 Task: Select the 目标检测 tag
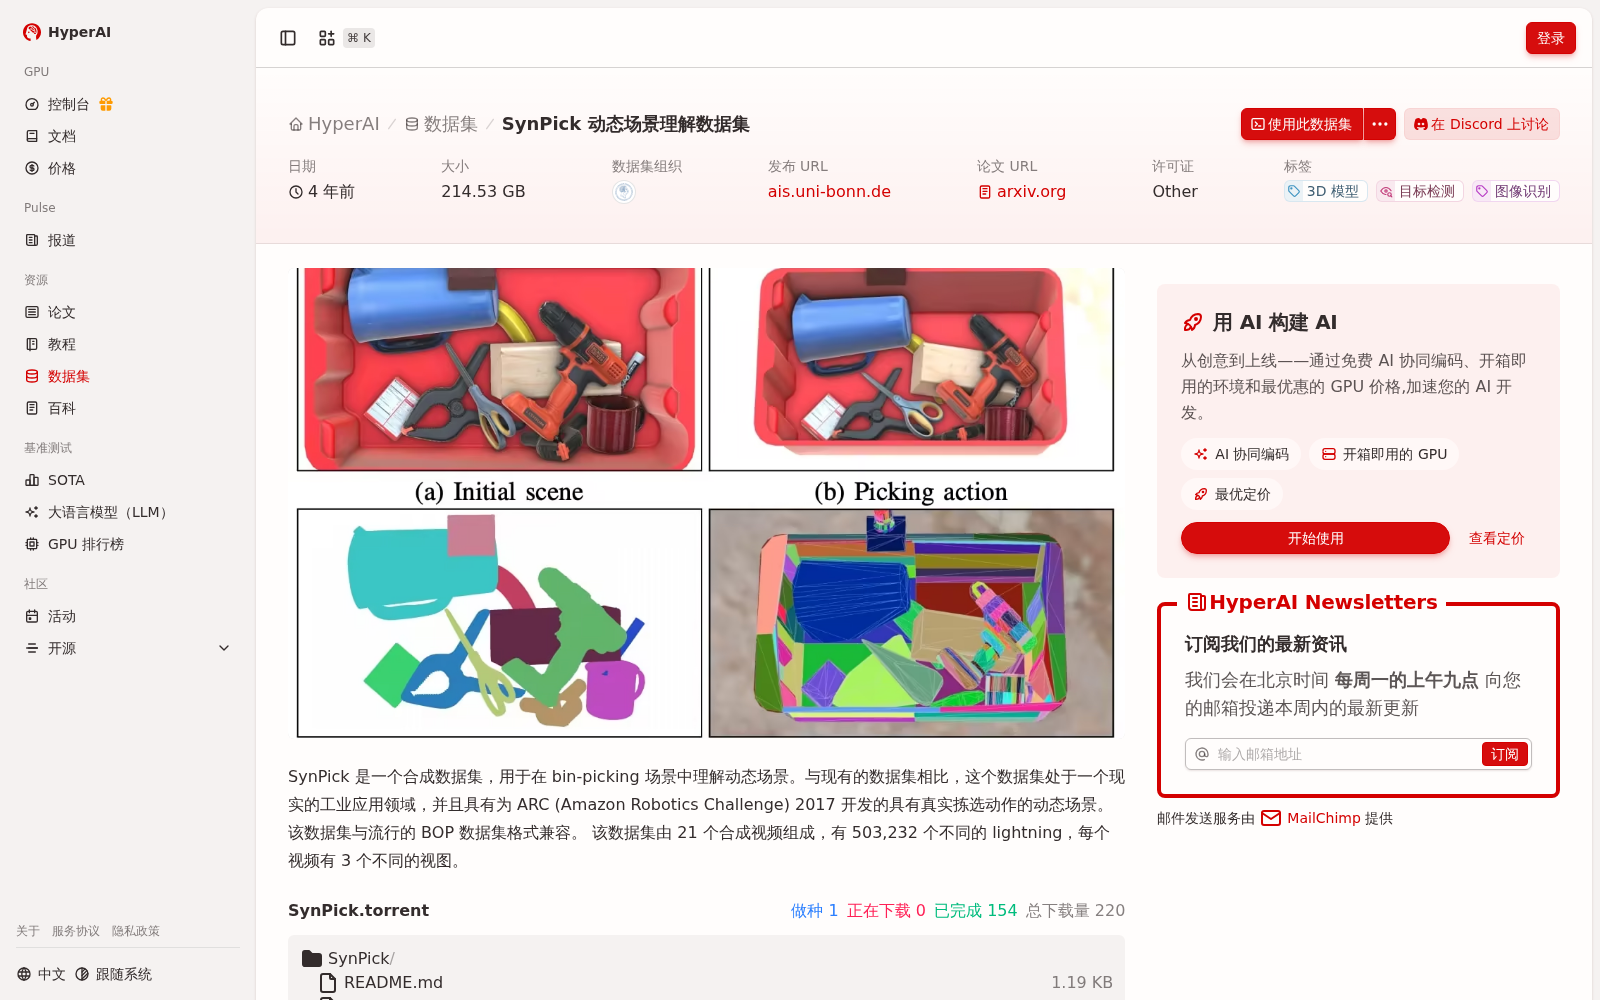[x=1419, y=191]
